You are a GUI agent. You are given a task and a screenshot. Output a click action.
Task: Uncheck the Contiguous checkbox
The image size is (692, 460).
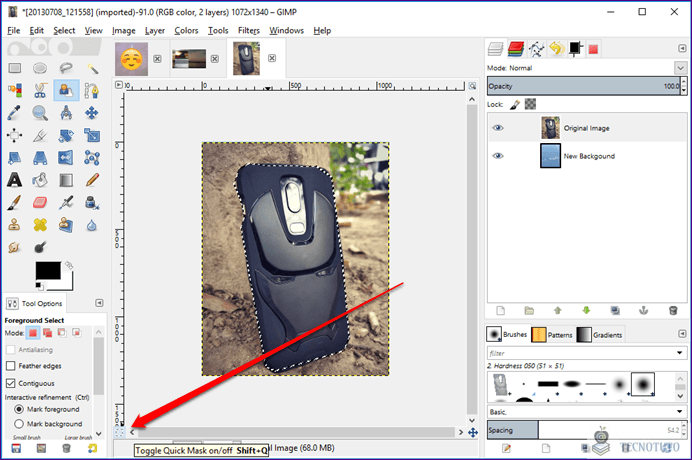[11, 383]
